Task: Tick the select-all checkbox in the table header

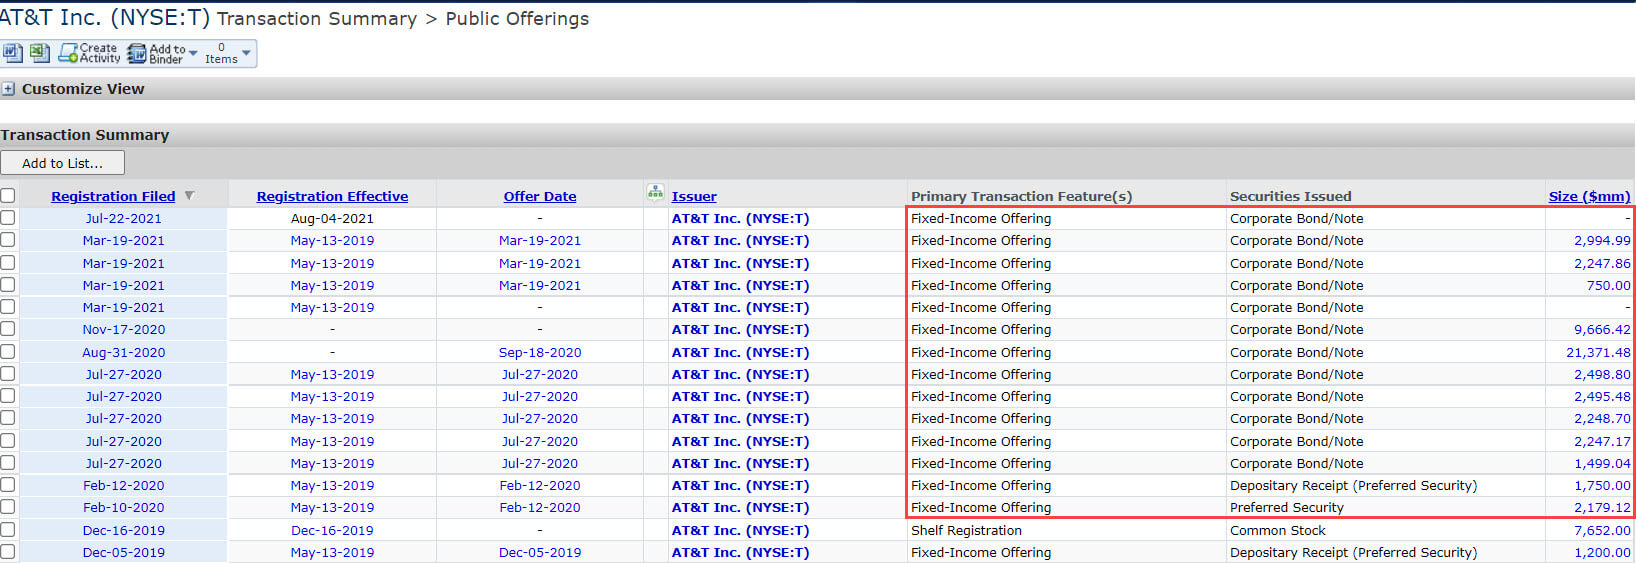Action: [8, 196]
